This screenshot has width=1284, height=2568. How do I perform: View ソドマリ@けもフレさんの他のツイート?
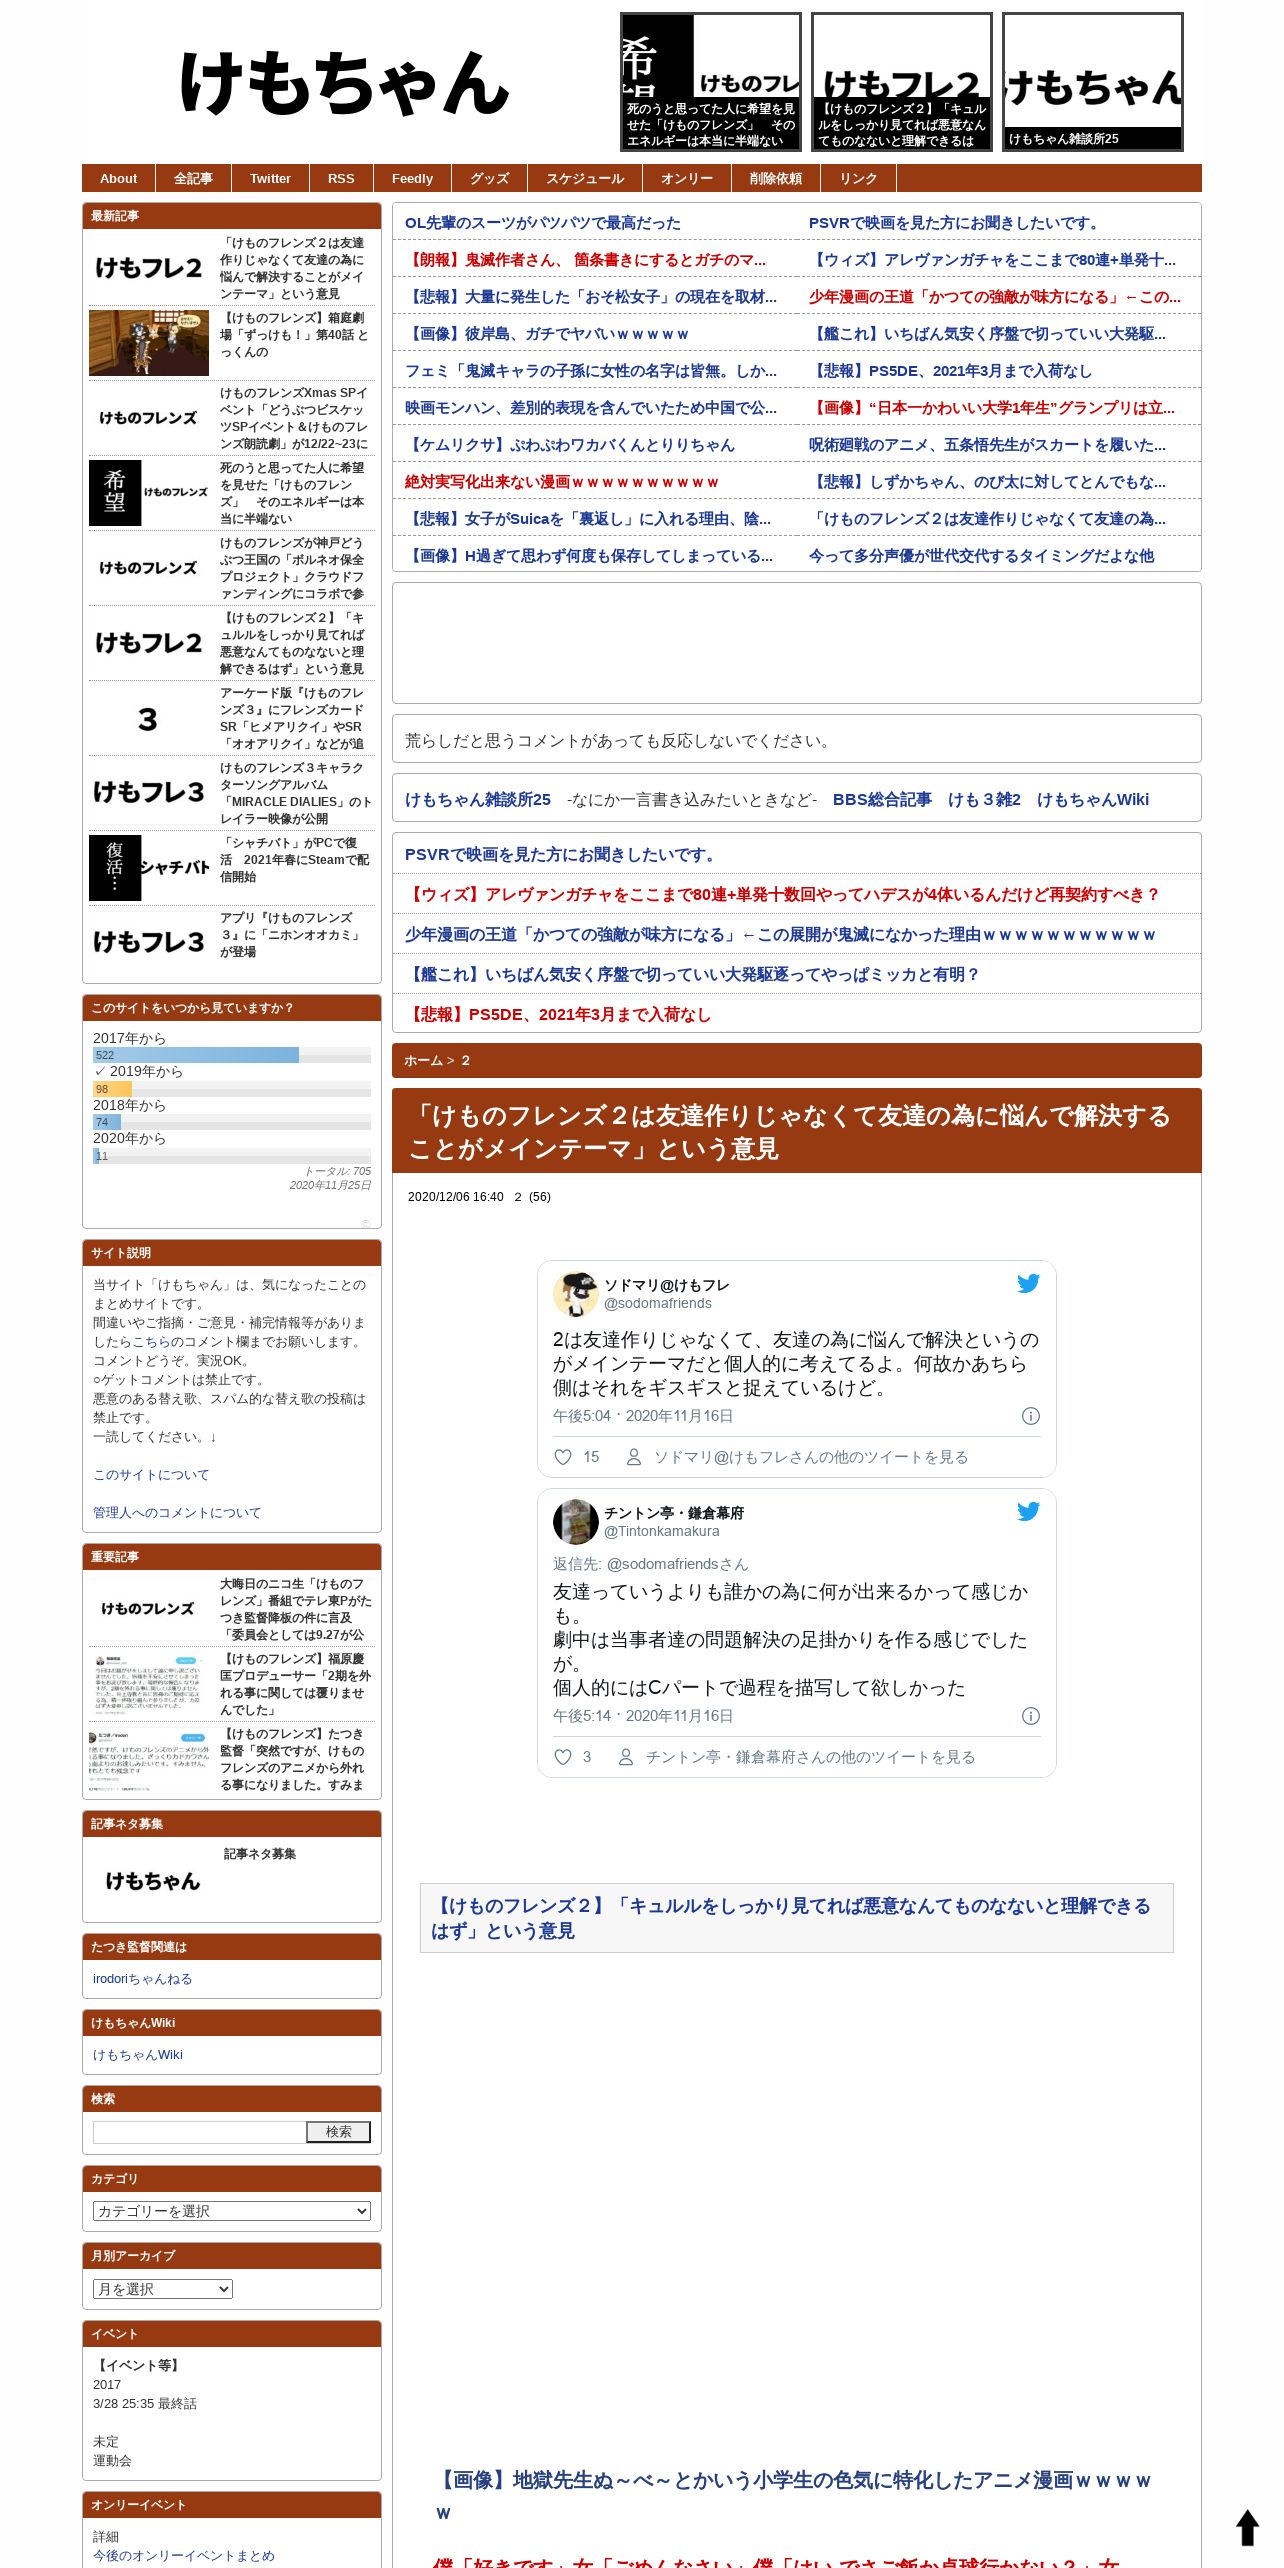click(x=811, y=1457)
